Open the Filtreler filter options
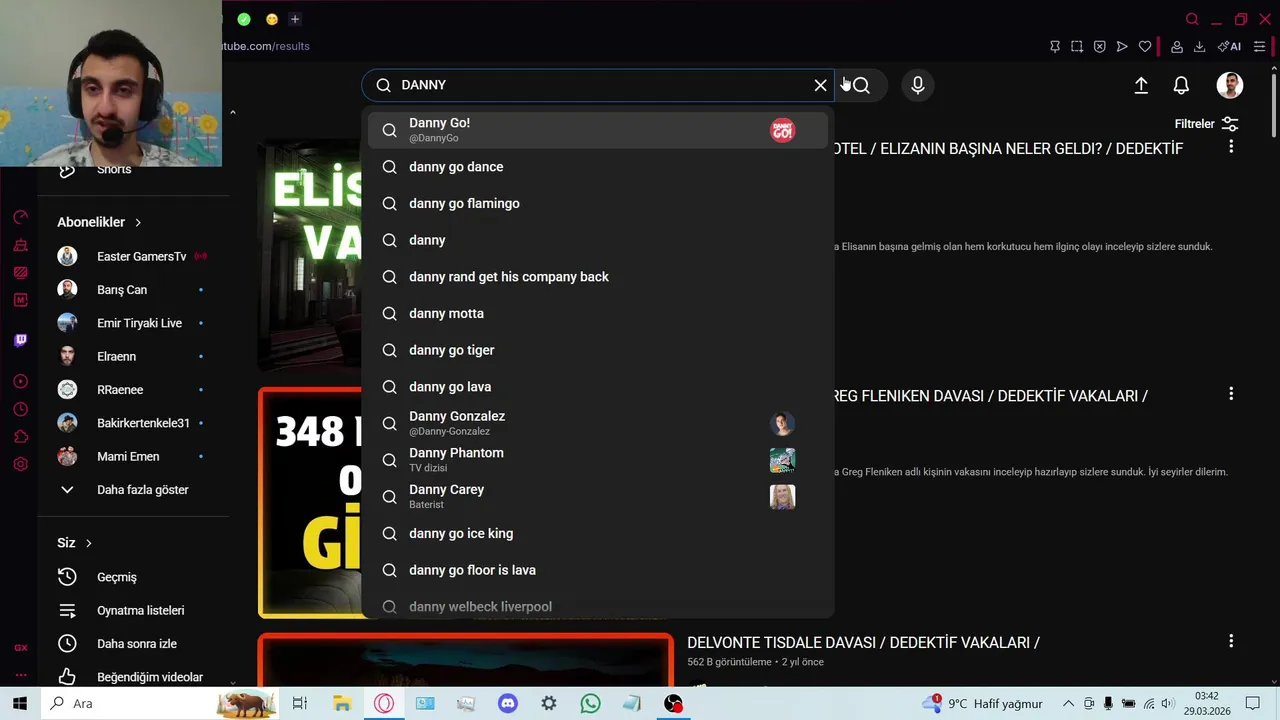 [1207, 124]
